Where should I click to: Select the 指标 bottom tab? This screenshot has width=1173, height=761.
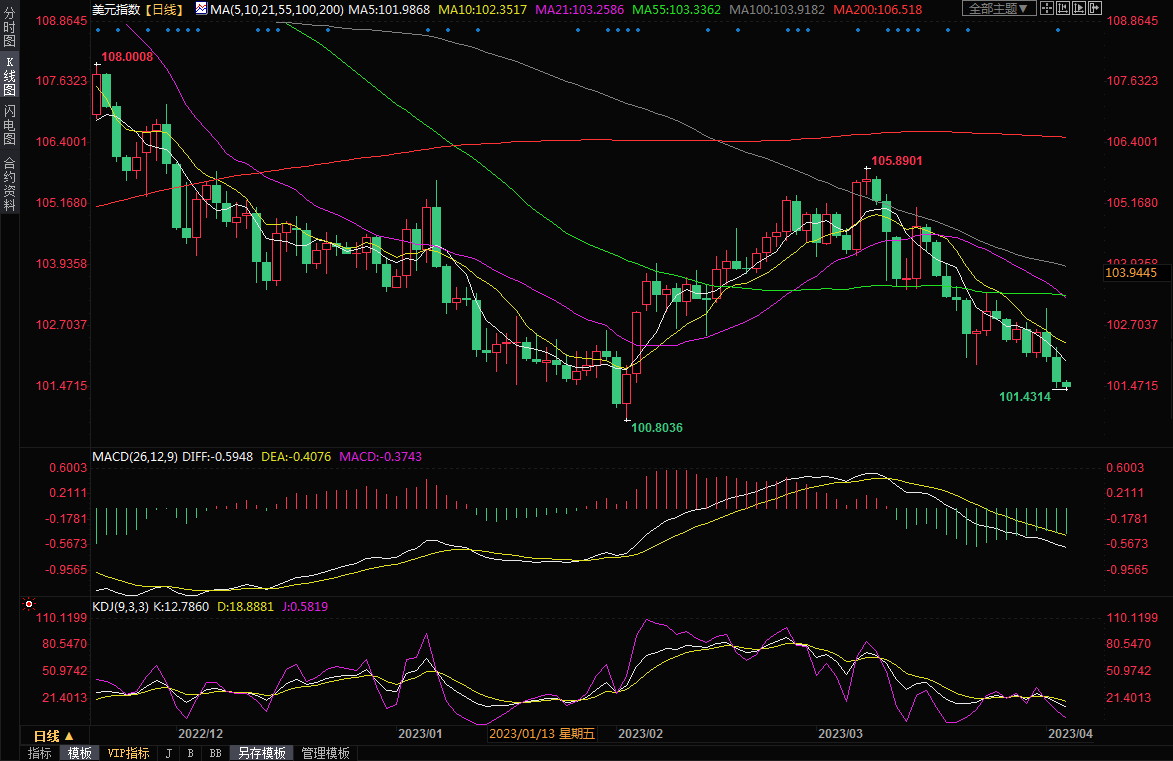click(x=40, y=753)
